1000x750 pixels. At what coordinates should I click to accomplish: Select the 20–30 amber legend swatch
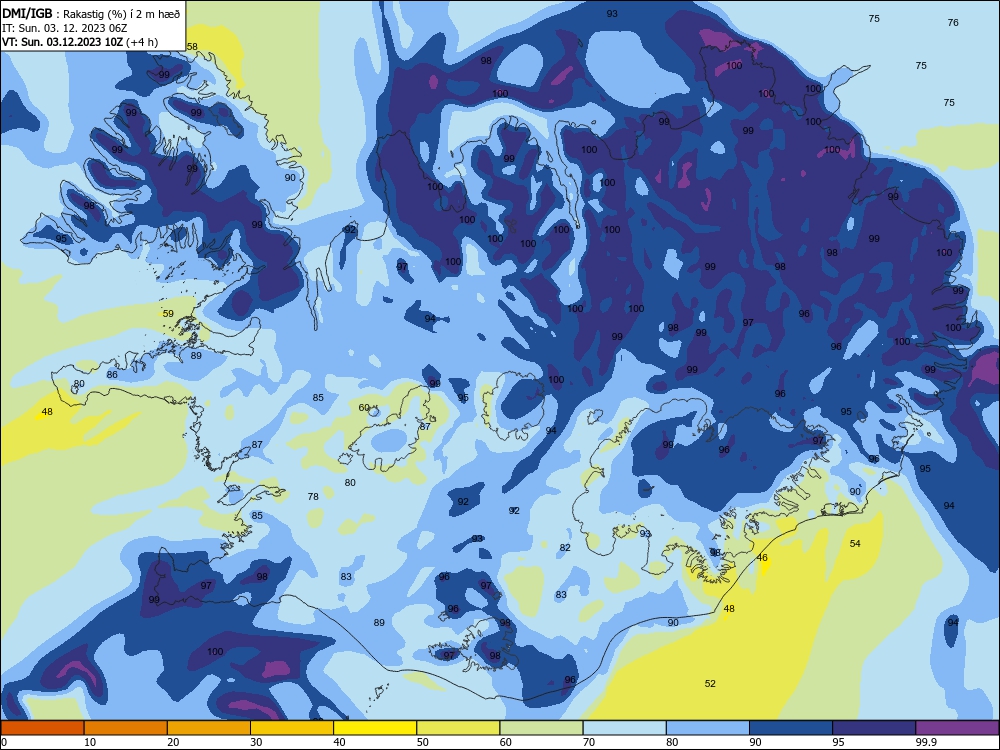[x=209, y=728]
